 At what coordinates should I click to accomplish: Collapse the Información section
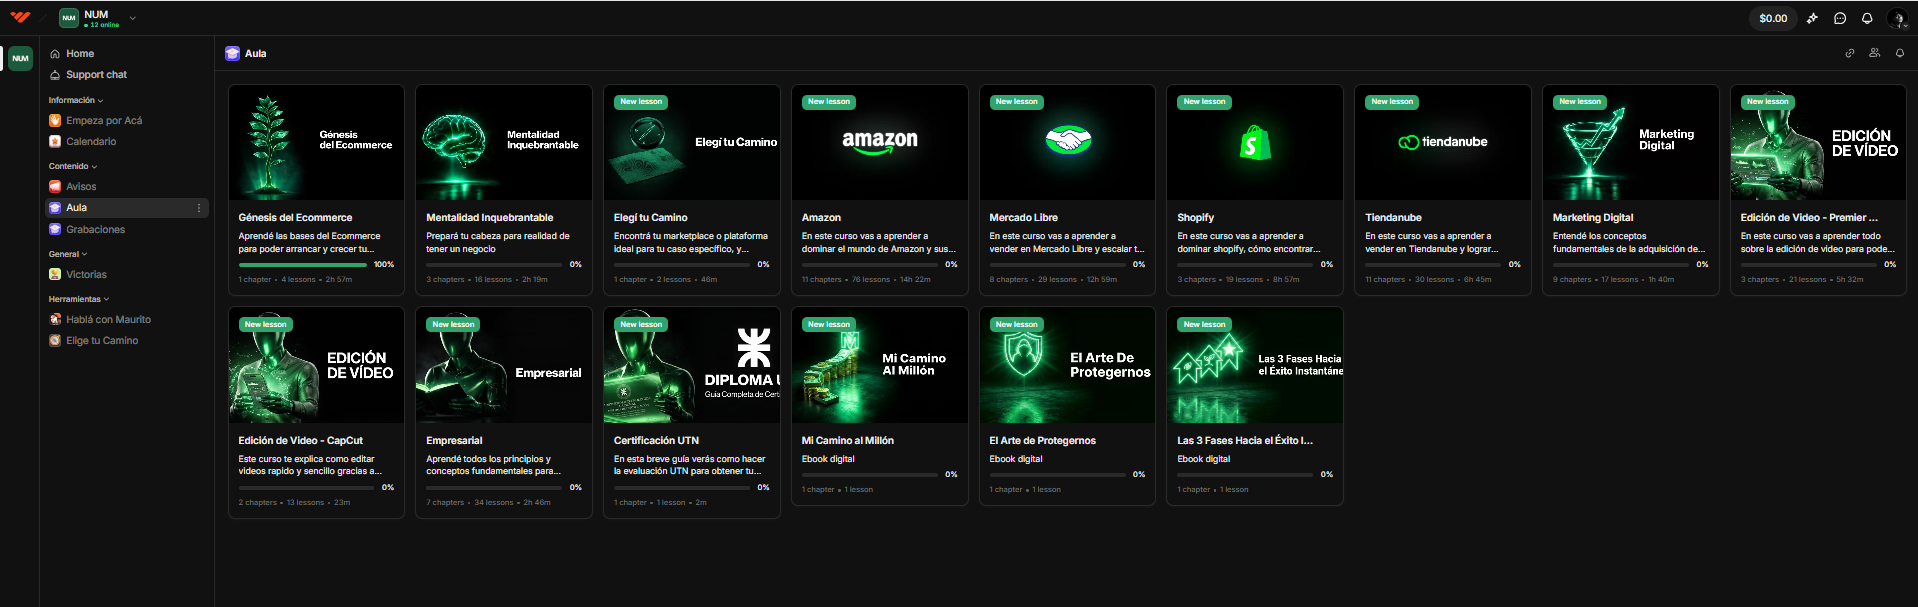pos(76,100)
